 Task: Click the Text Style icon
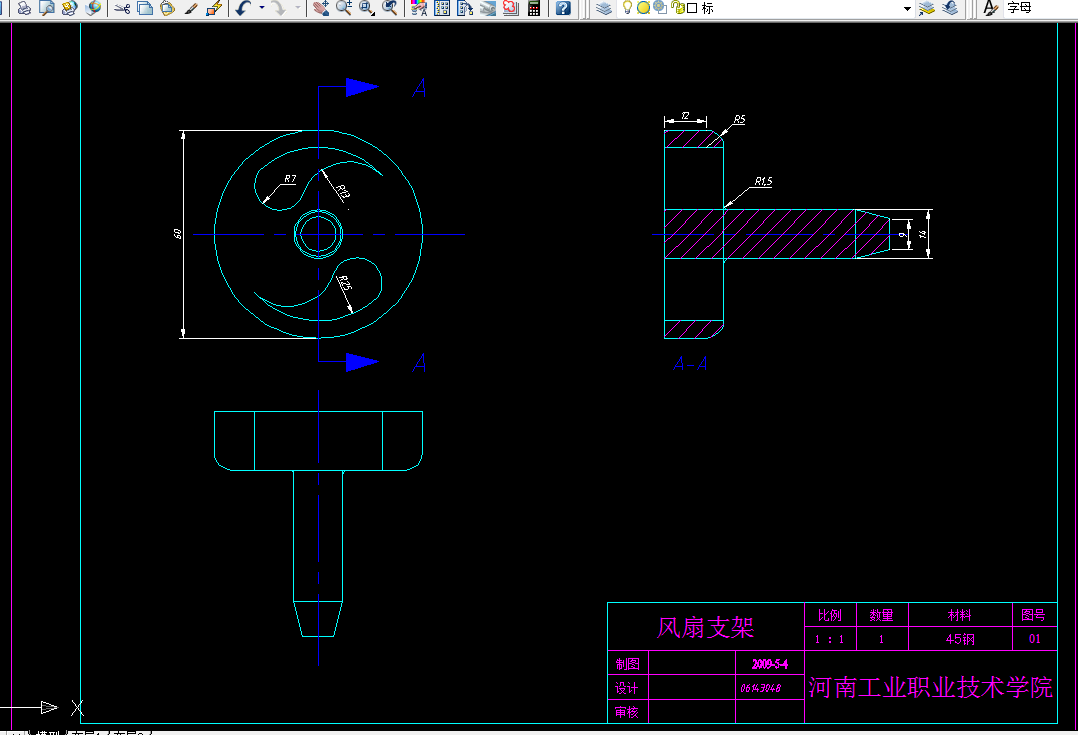point(990,8)
